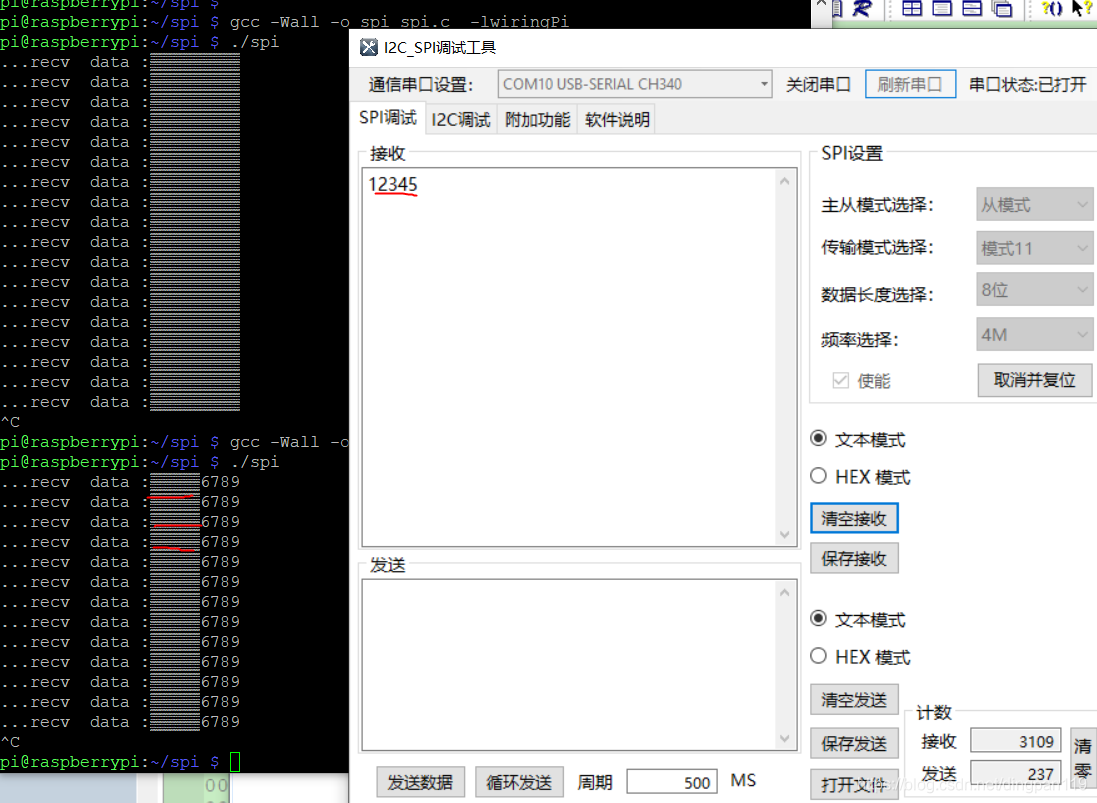1097x803 pixels.
Task: Switch to the I2C调试 tab
Action: [x=460, y=117]
